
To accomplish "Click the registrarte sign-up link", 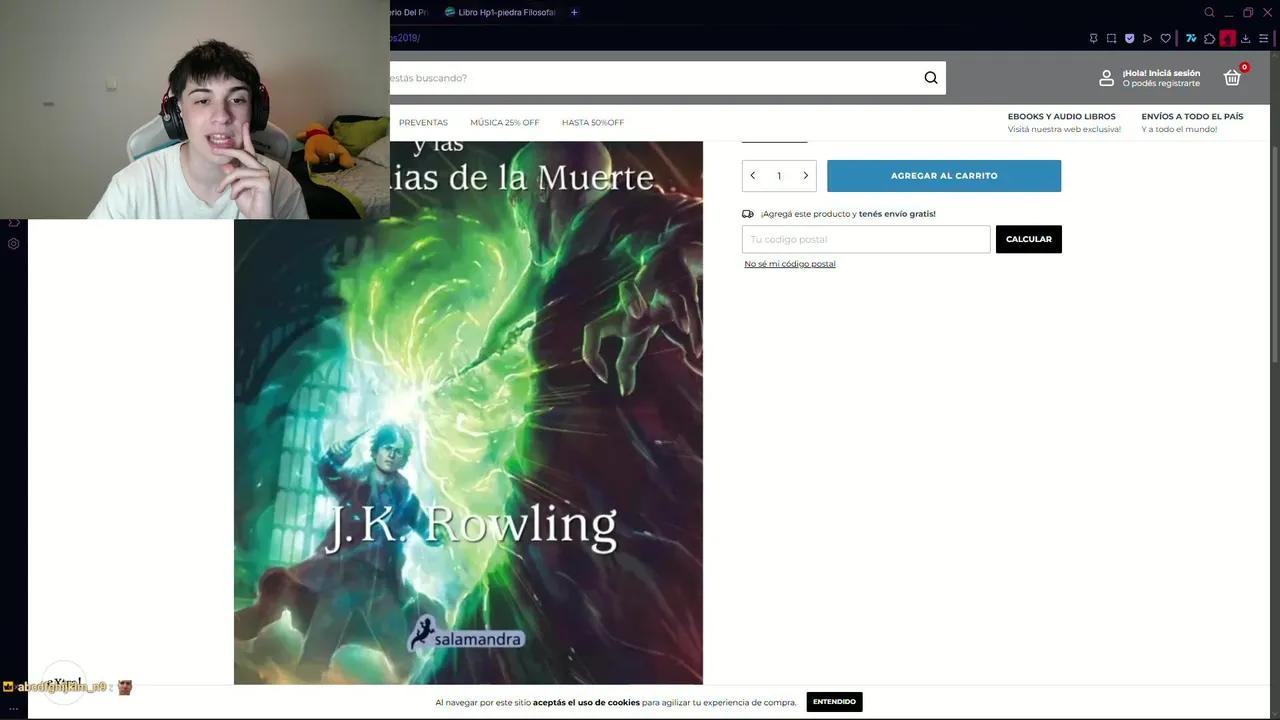I will click(x=1177, y=83).
